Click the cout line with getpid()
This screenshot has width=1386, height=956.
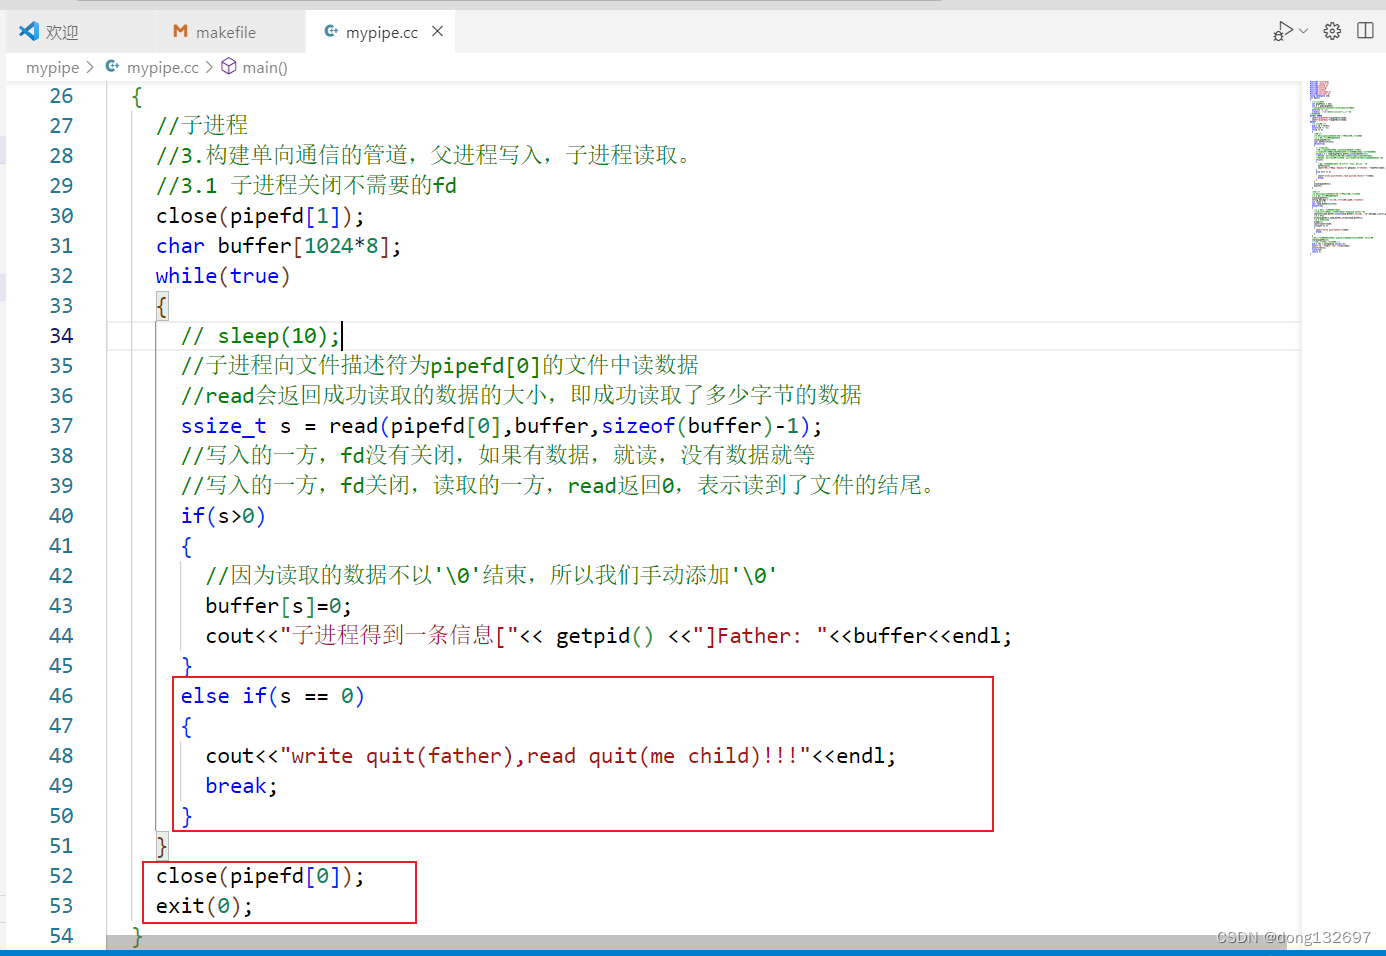tap(608, 636)
